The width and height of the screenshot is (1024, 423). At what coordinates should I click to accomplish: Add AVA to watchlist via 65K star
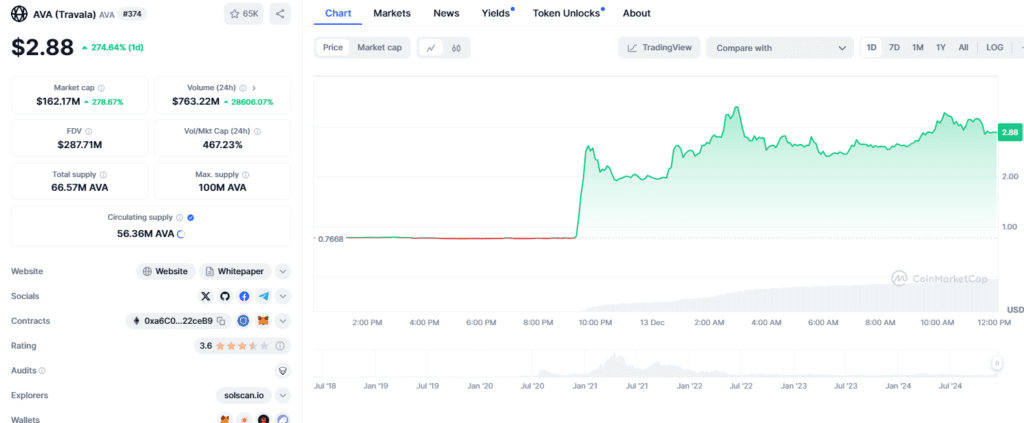coord(244,14)
